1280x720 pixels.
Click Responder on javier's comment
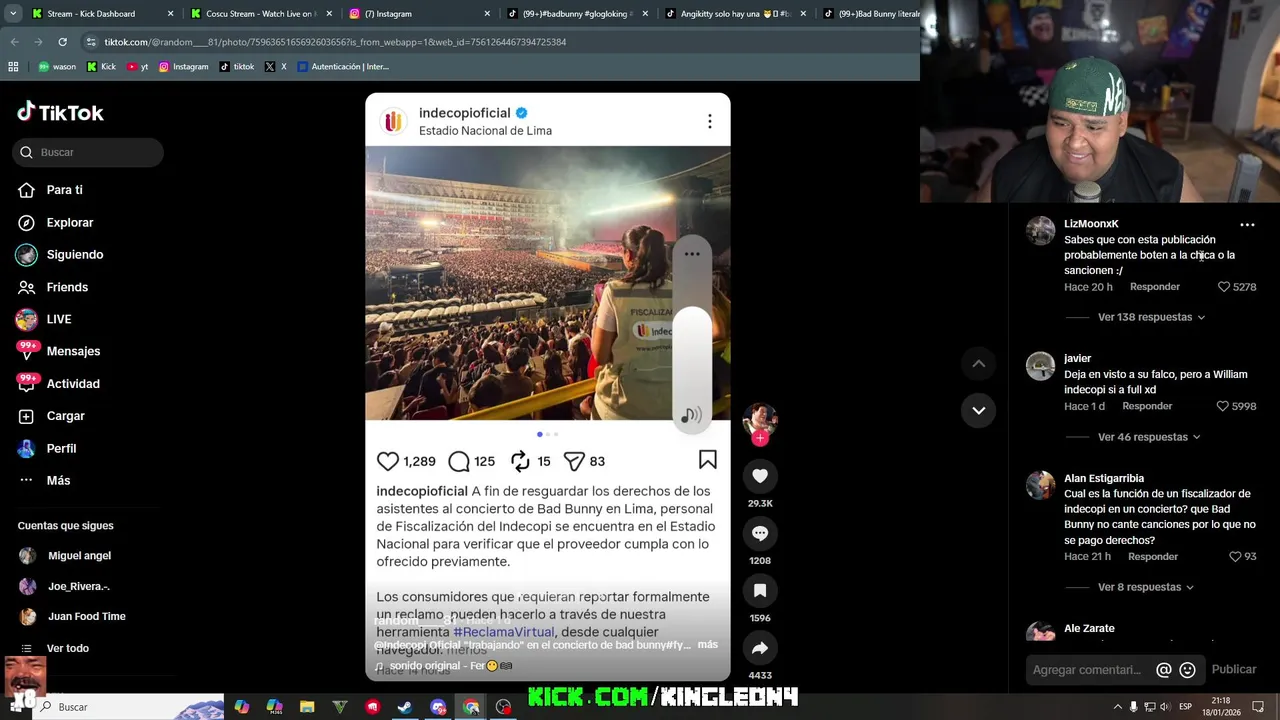pos(1147,407)
